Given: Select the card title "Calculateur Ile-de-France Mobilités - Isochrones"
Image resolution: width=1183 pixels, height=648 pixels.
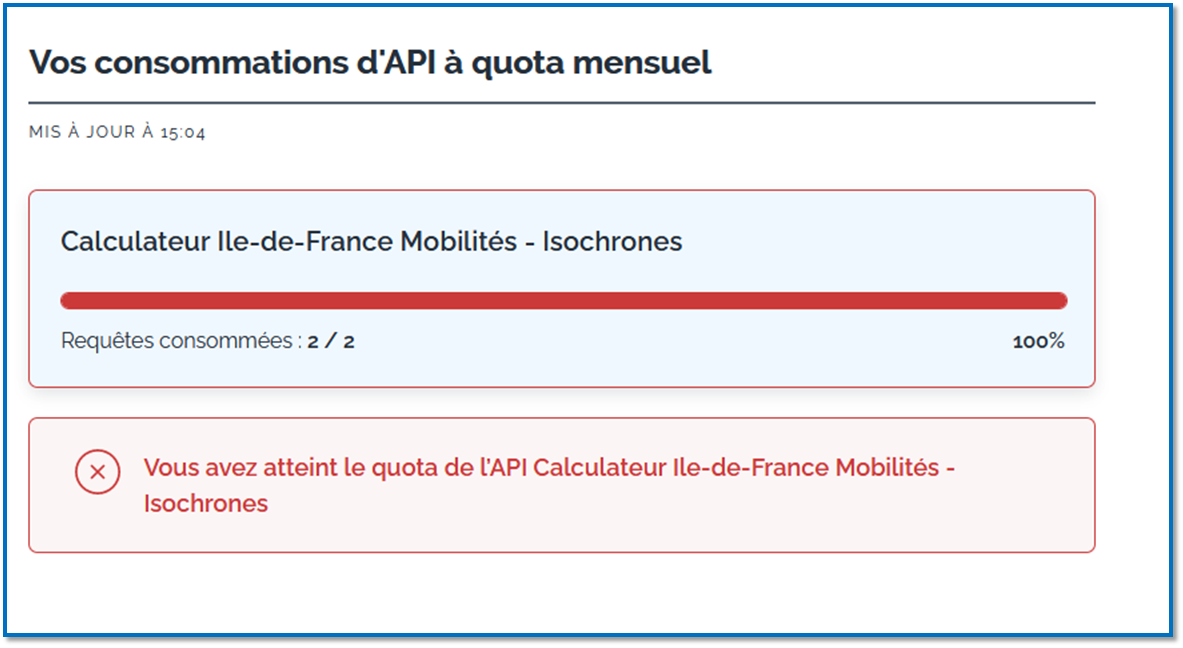Looking at the screenshot, I should (371, 241).
